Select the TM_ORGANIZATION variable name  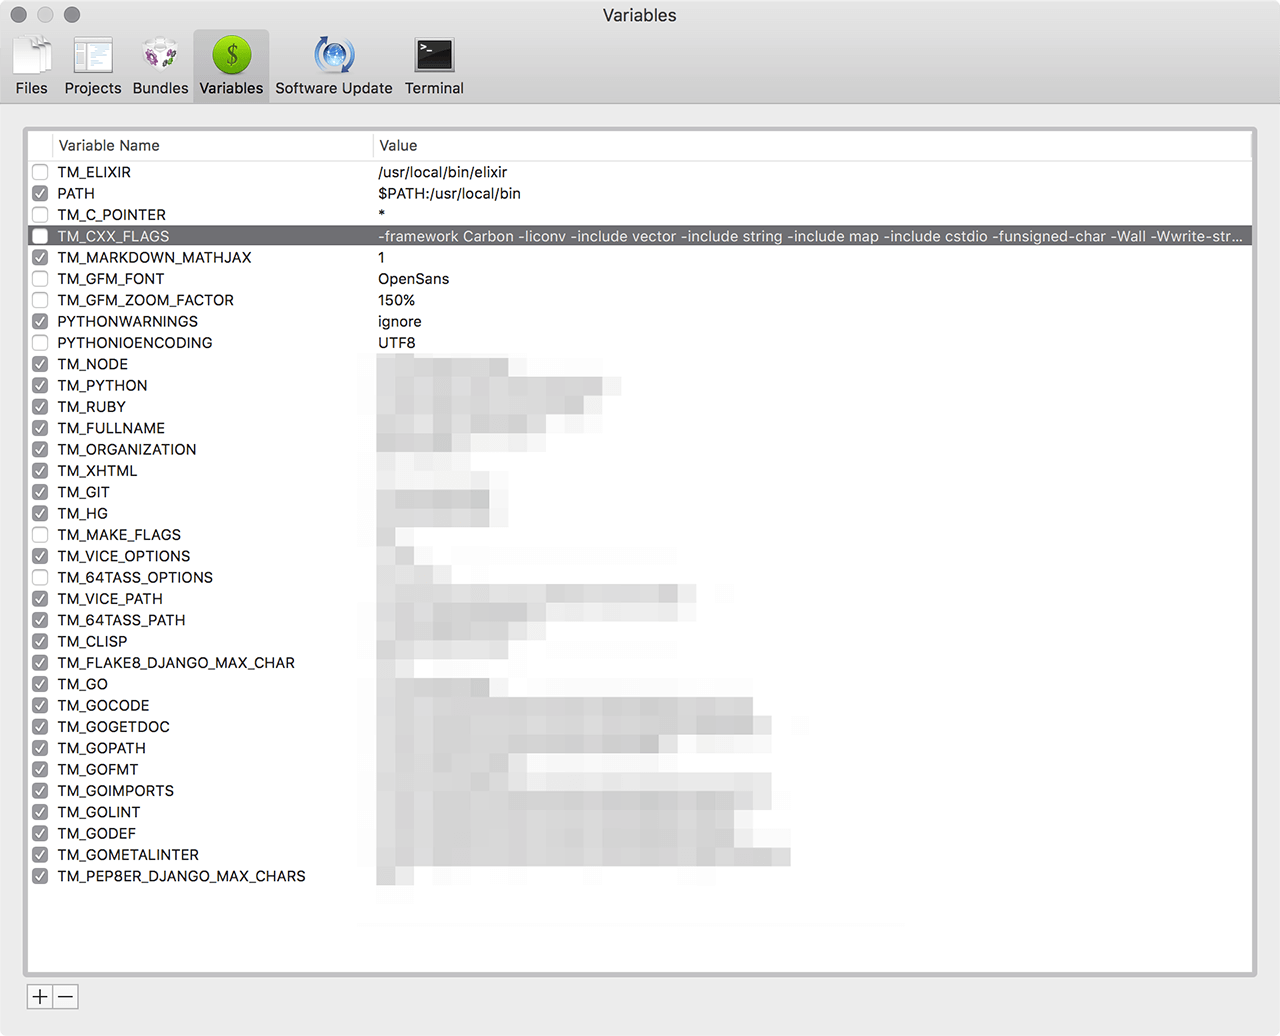pos(127,449)
